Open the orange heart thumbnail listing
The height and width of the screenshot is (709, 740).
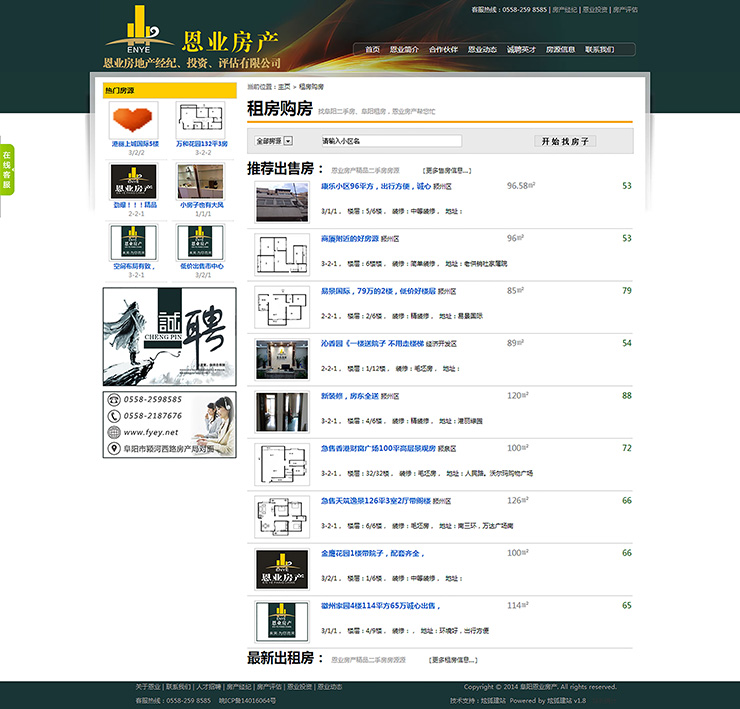(134, 120)
